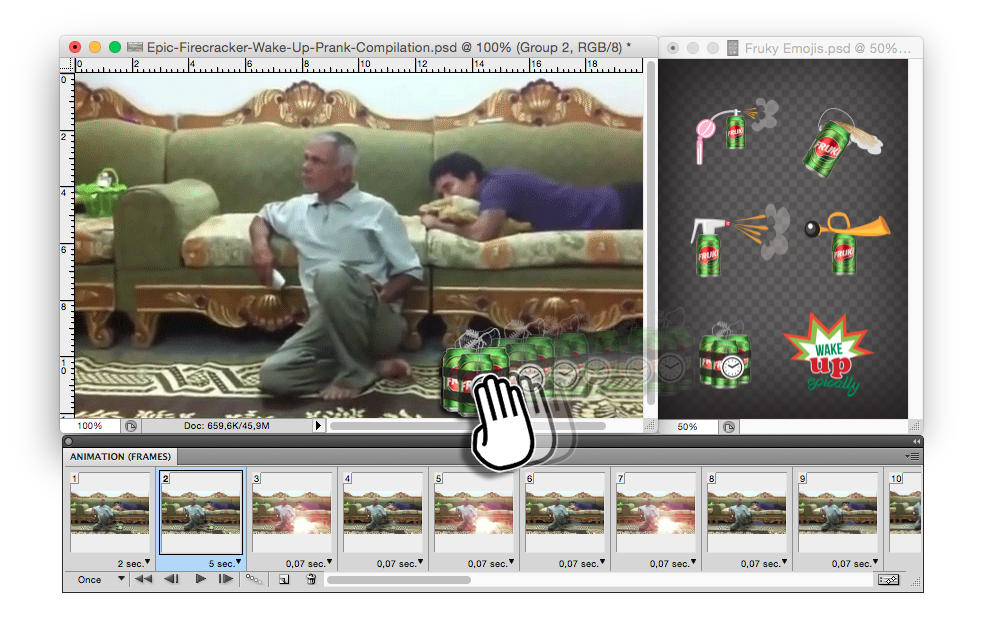This screenshot has width=1001, height=634.
Task: Select the next animation frame button
Action: 225,579
